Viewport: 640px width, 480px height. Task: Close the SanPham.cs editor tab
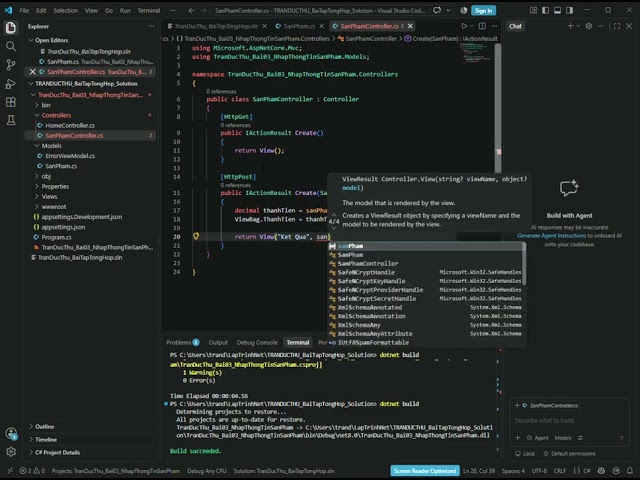pos(322,26)
